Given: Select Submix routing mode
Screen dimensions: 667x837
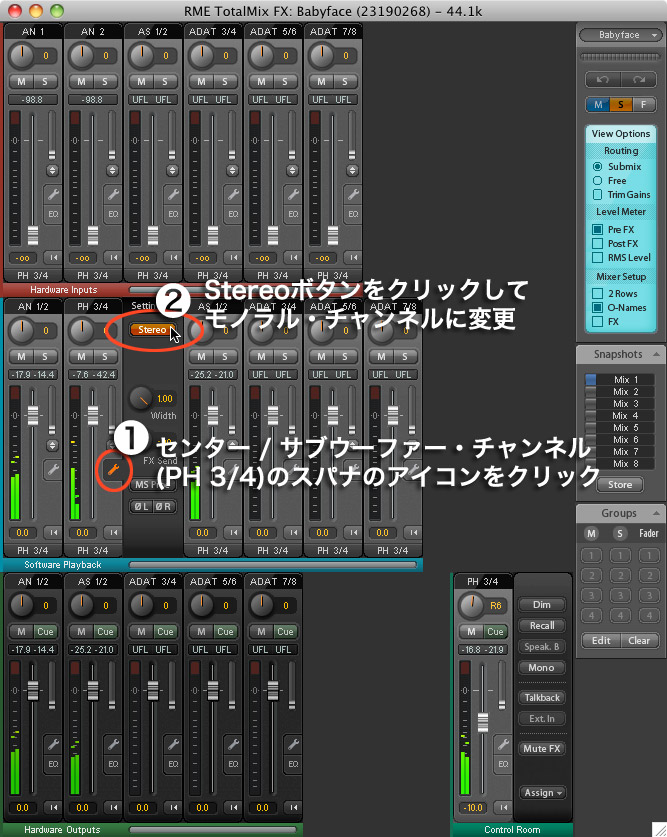Looking at the screenshot, I should click(x=598, y=166).
